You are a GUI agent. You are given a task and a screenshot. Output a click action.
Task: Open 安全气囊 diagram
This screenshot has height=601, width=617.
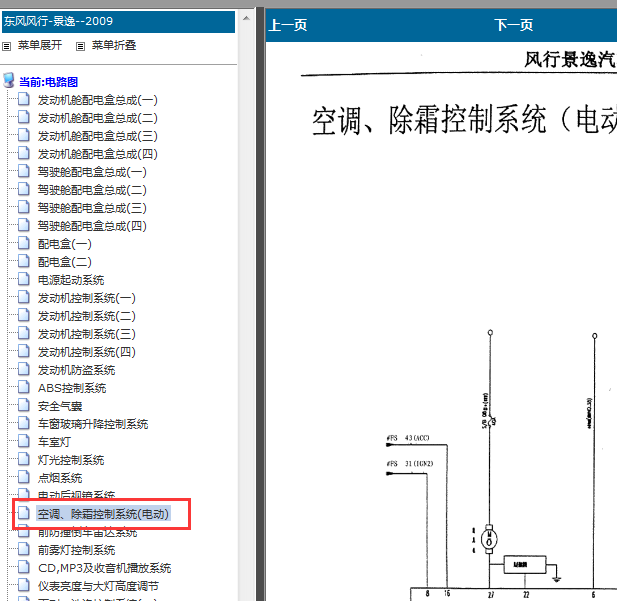click(x=60, y=406)
